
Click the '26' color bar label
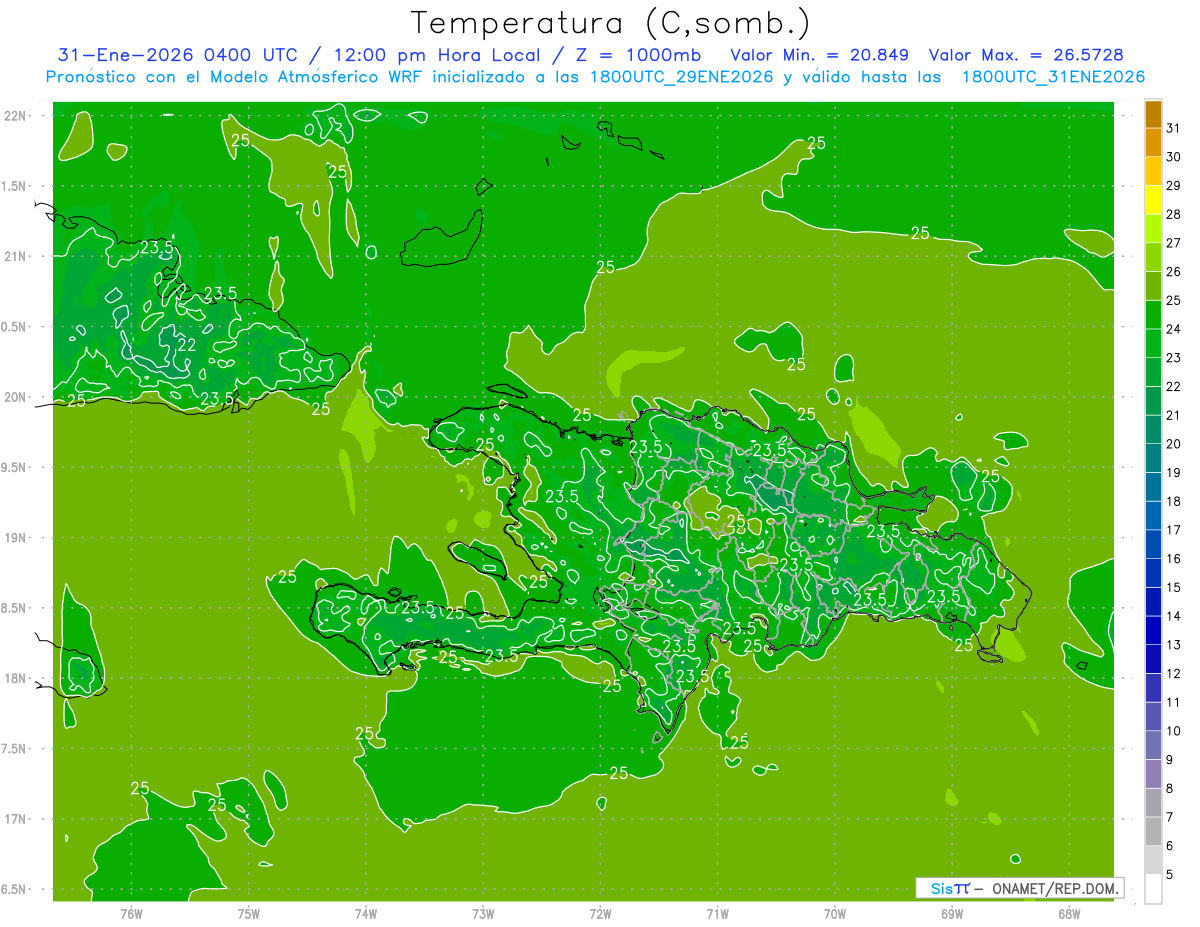1173,272
